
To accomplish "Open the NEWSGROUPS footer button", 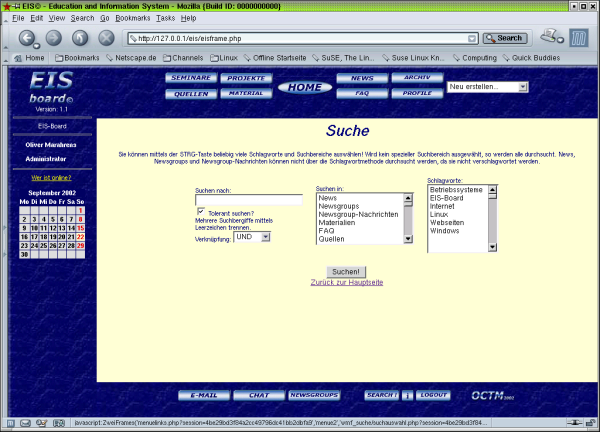I will pyautogui.click(x=314, y=395).
